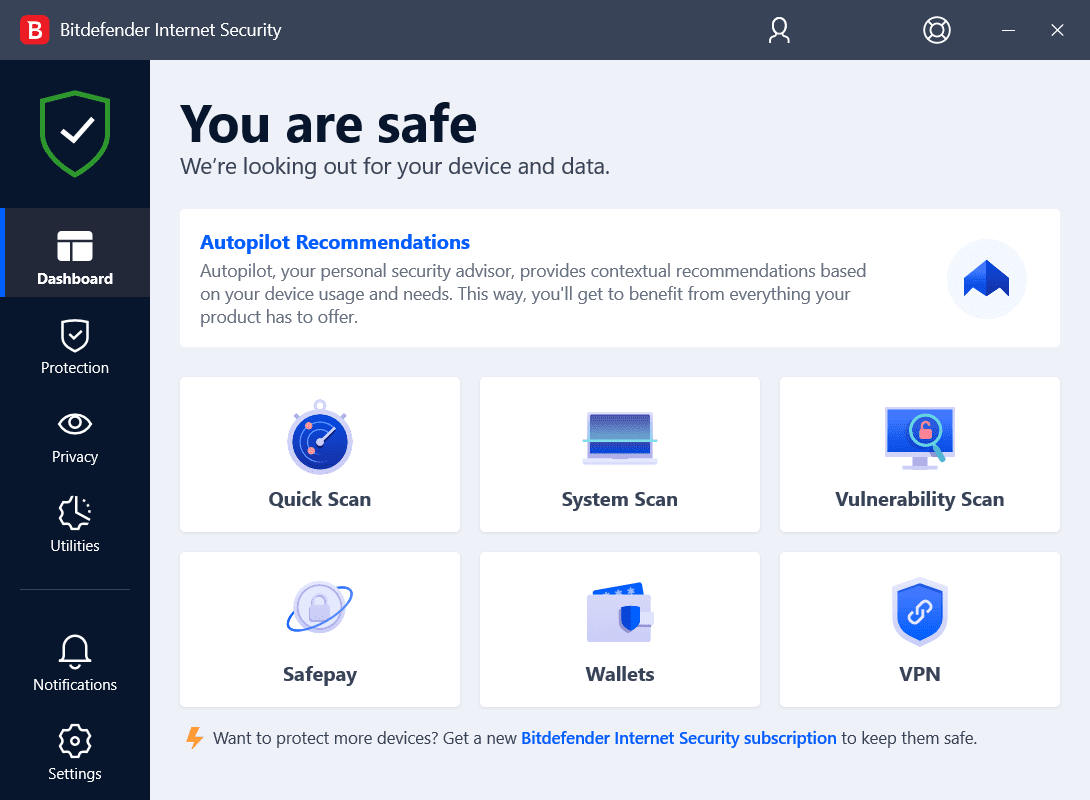The width and height of the screenshot is (1090, 800).
Task: Start Quick Scan via its label
Action: 320,499
